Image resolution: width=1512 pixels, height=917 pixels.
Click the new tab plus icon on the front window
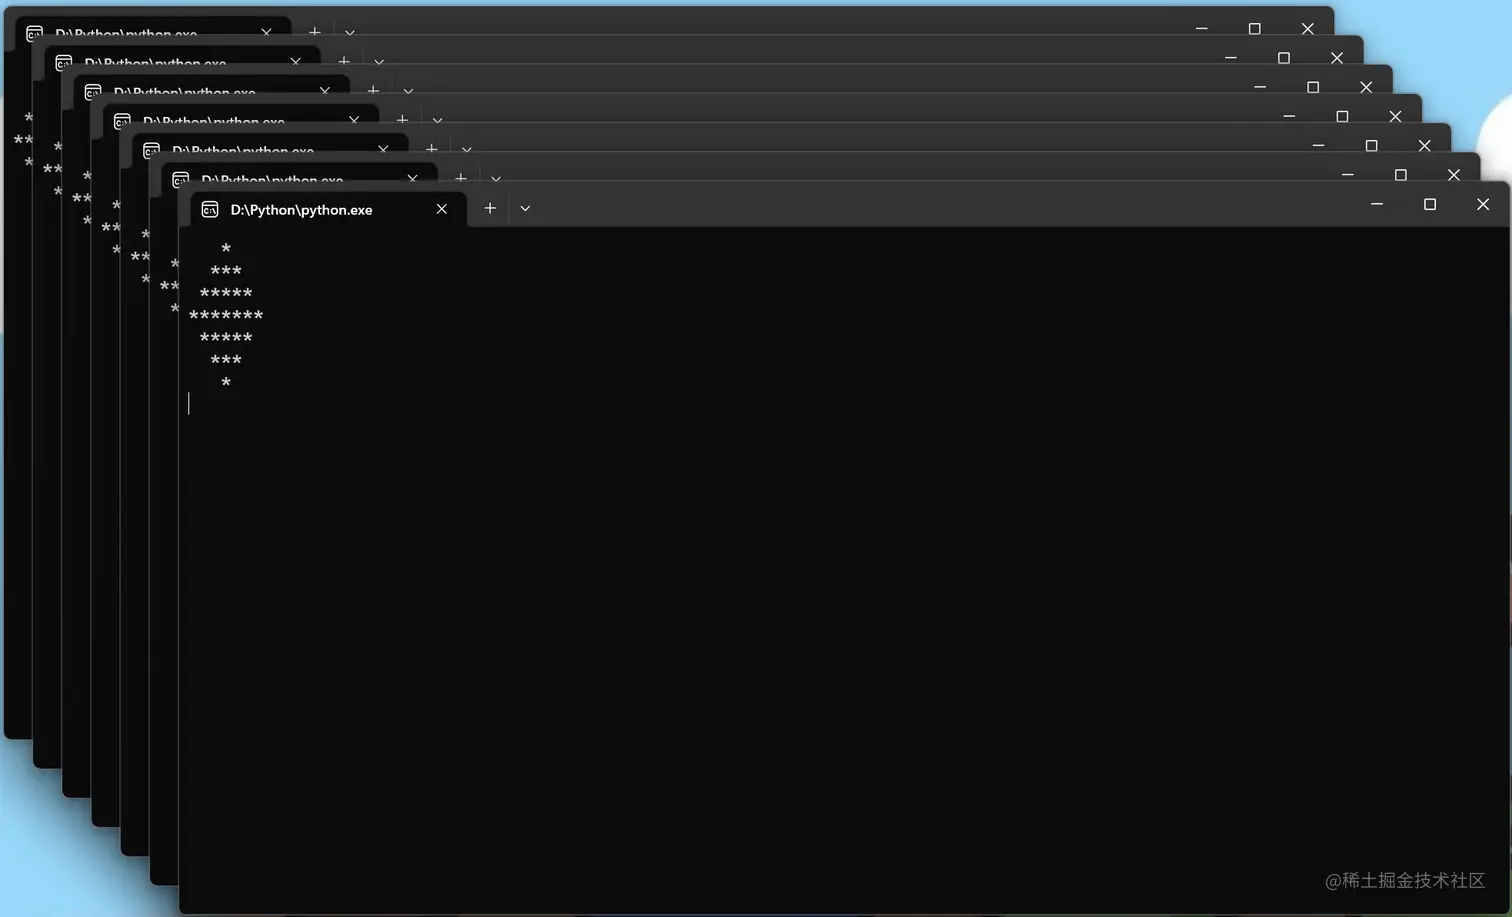coord(490,208)
